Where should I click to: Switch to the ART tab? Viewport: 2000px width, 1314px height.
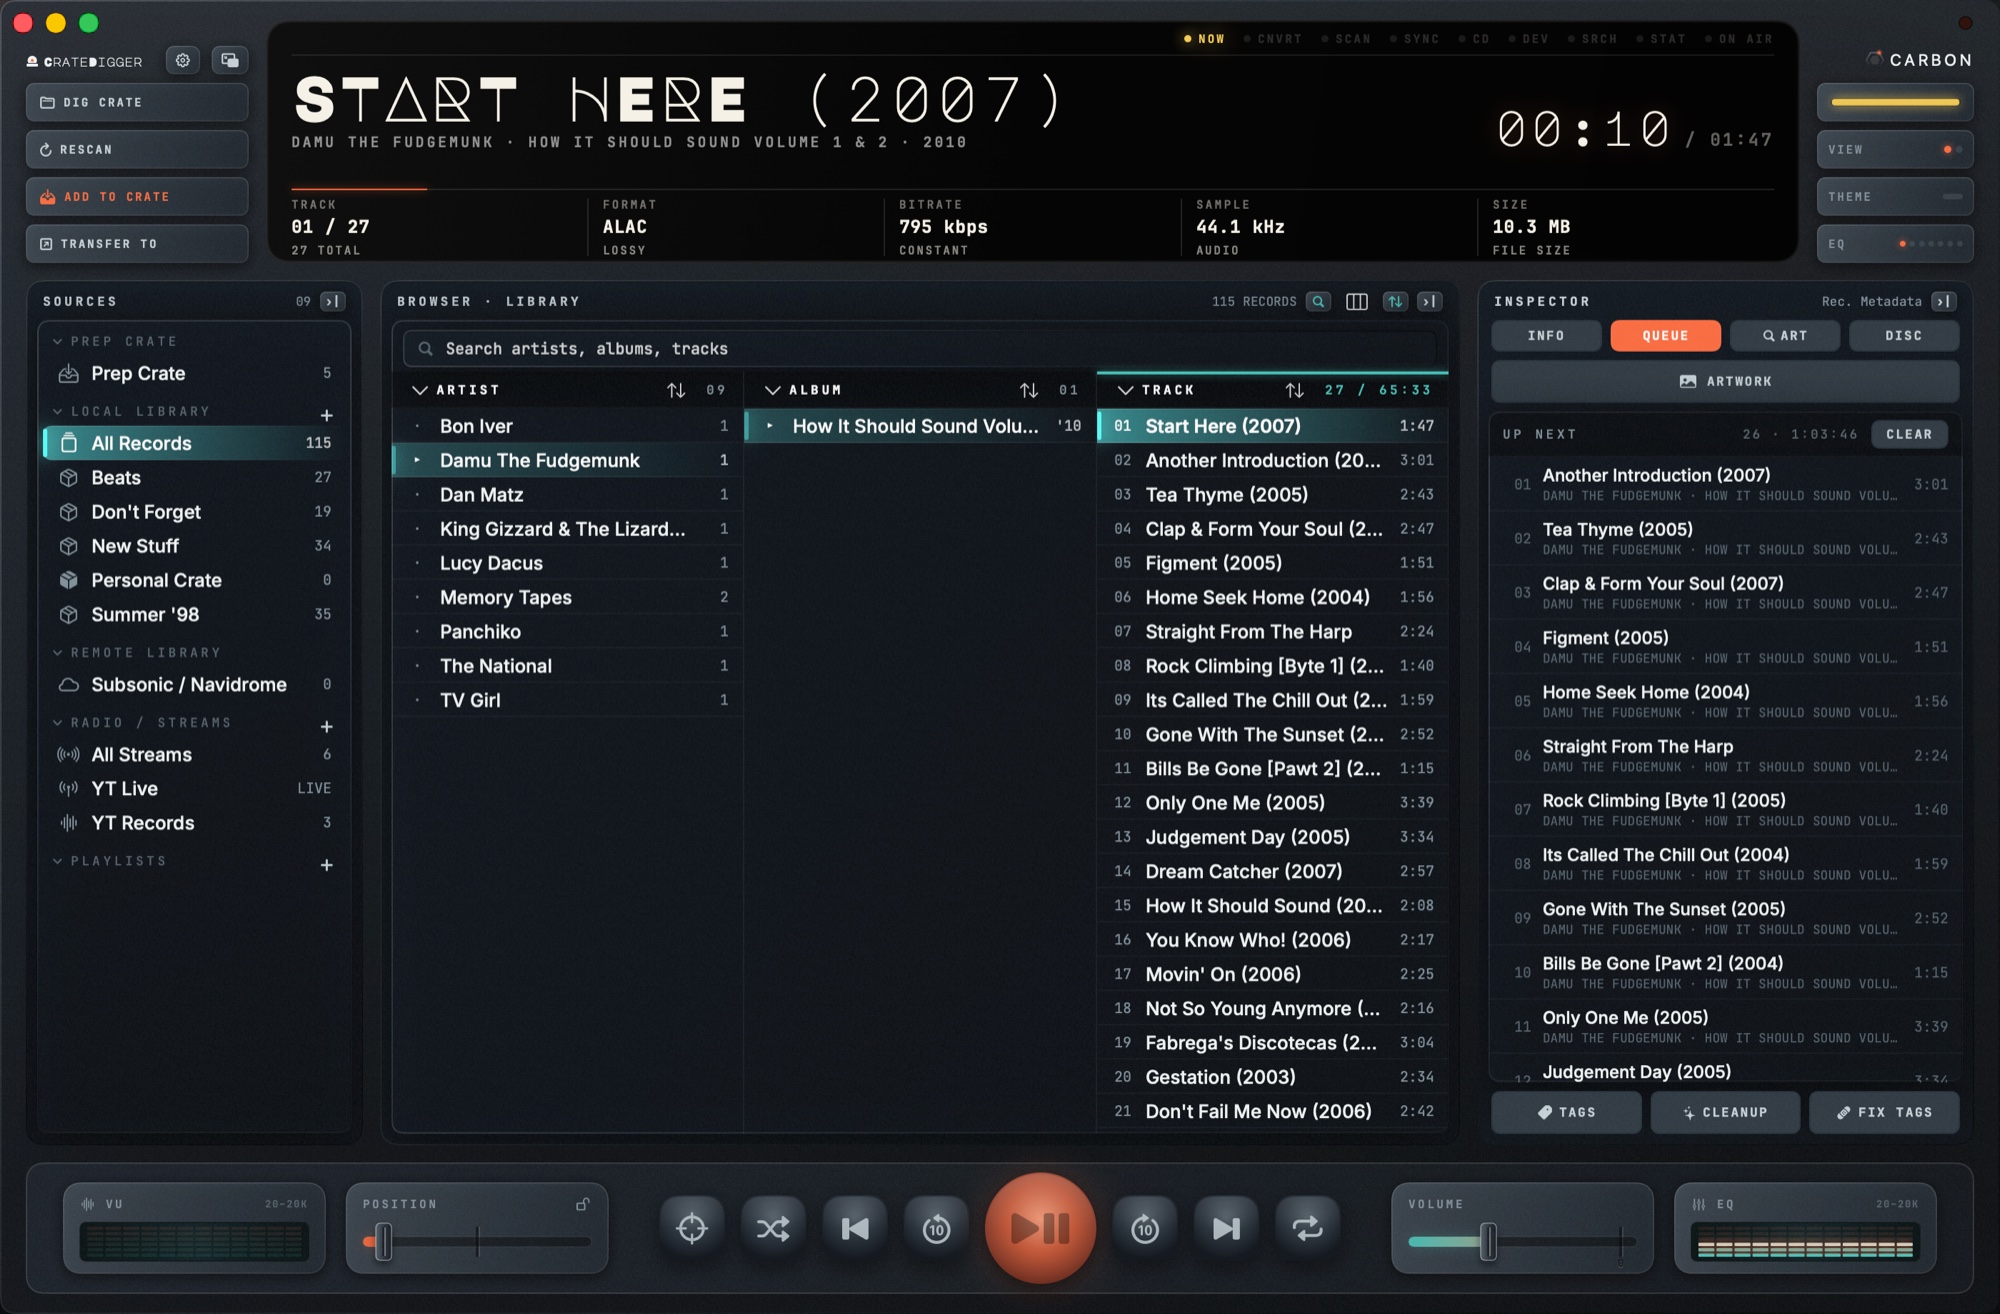pyautogui.click(x=1785, y=336)
